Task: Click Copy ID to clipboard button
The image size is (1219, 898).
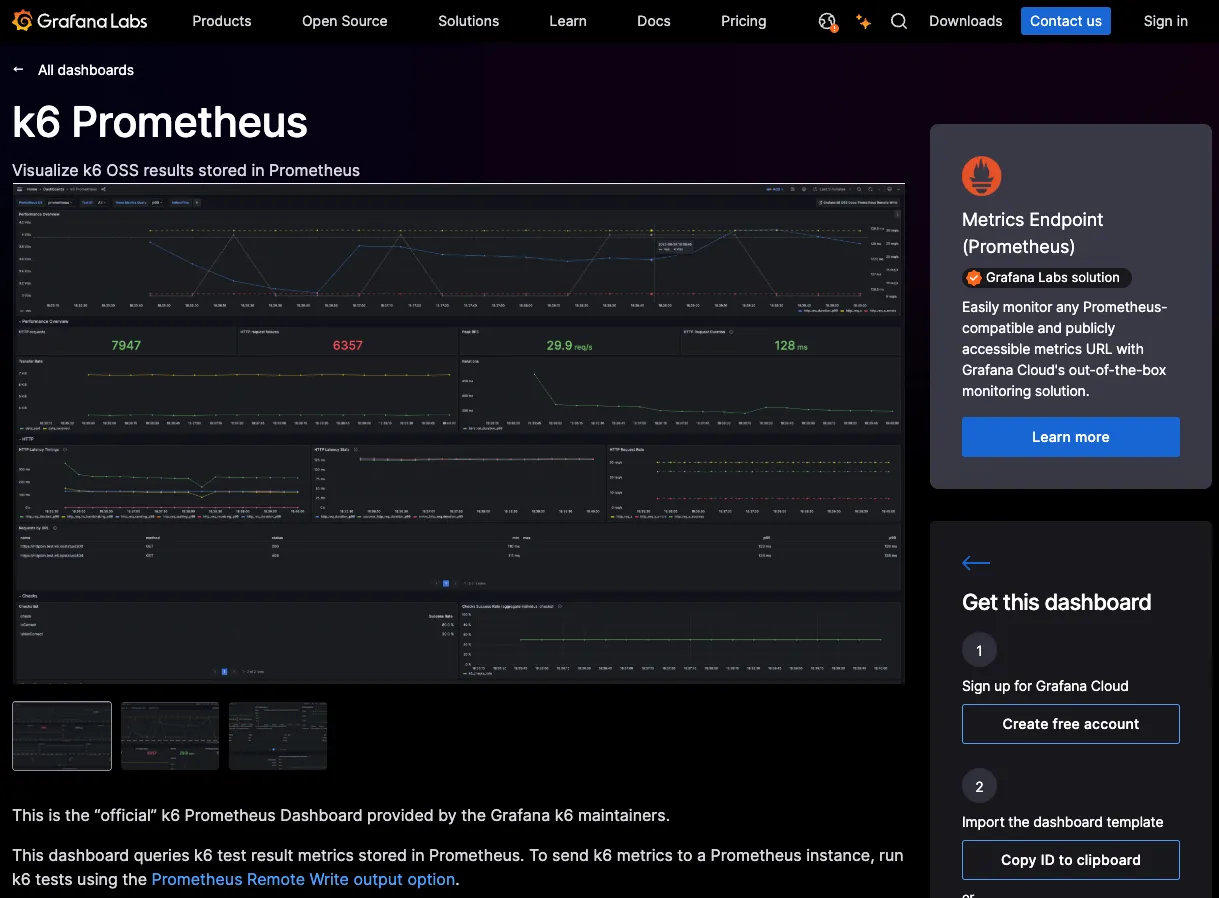Action: [1071, 860]
